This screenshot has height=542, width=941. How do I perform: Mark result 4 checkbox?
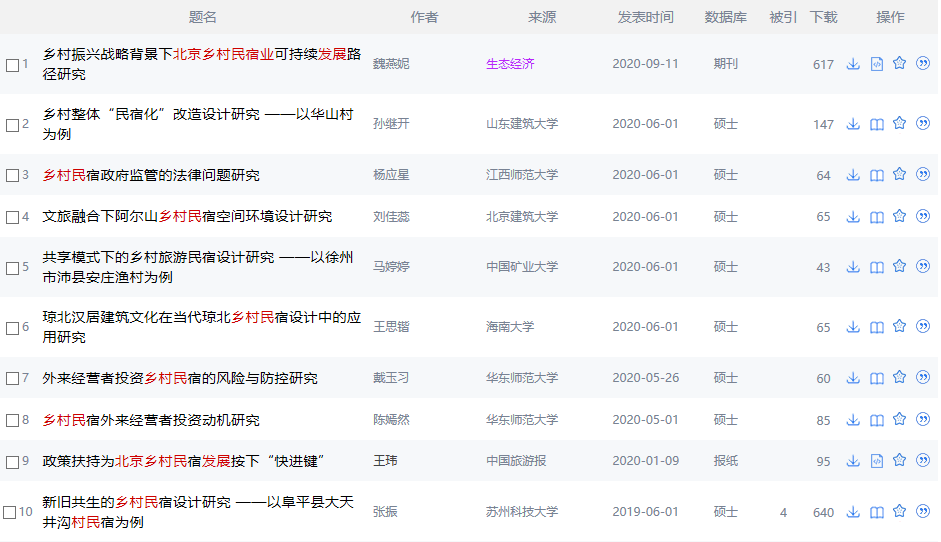click(12, 217)
